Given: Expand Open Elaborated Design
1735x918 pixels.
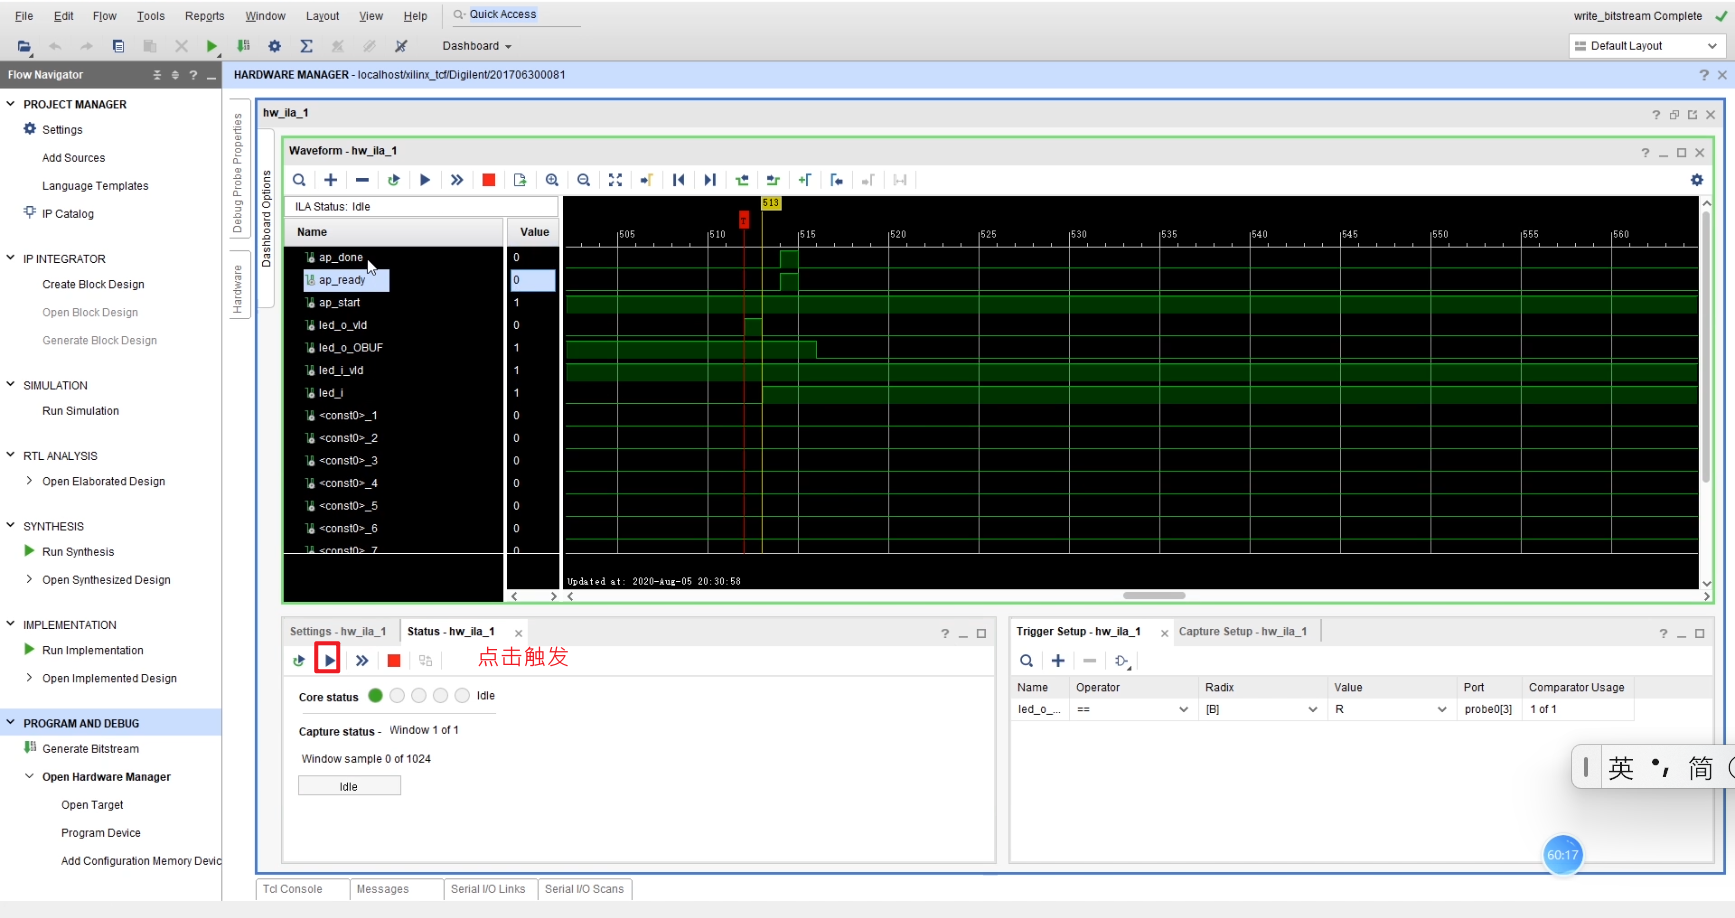Looking at the screenshot, I should [29, 481].
